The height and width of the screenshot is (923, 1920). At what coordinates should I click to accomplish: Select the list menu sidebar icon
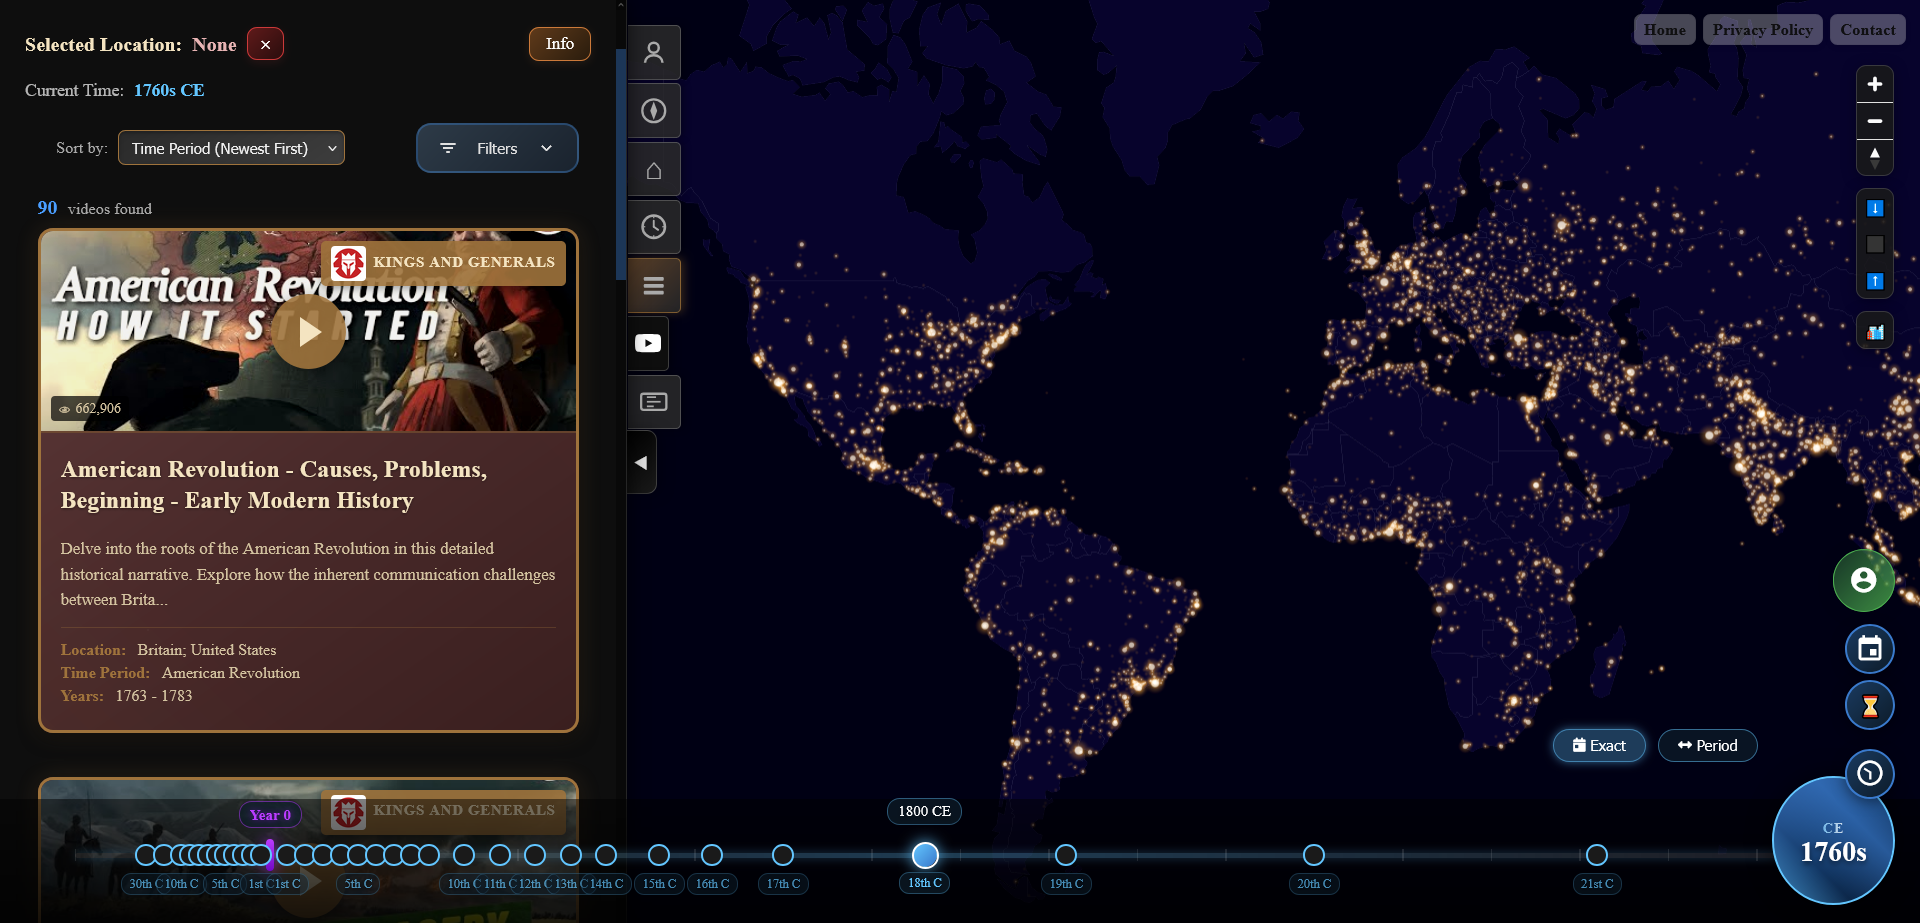coord(654,286)
